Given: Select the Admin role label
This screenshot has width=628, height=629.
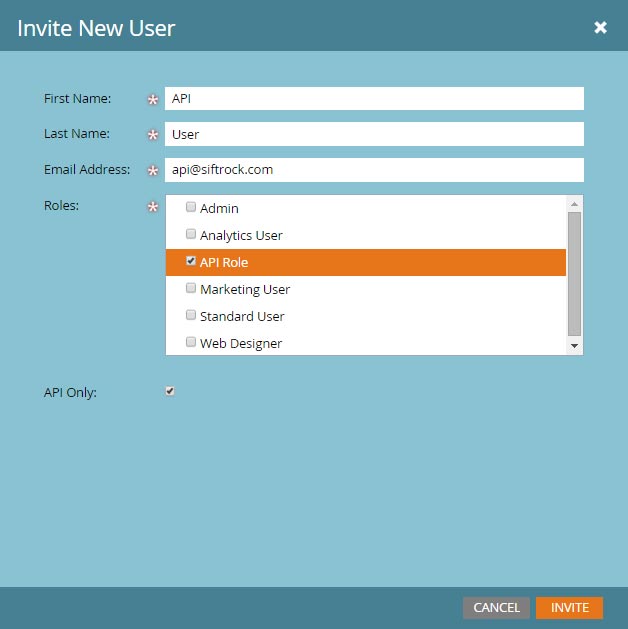Looking at the screenshot, I should point(219,209).
